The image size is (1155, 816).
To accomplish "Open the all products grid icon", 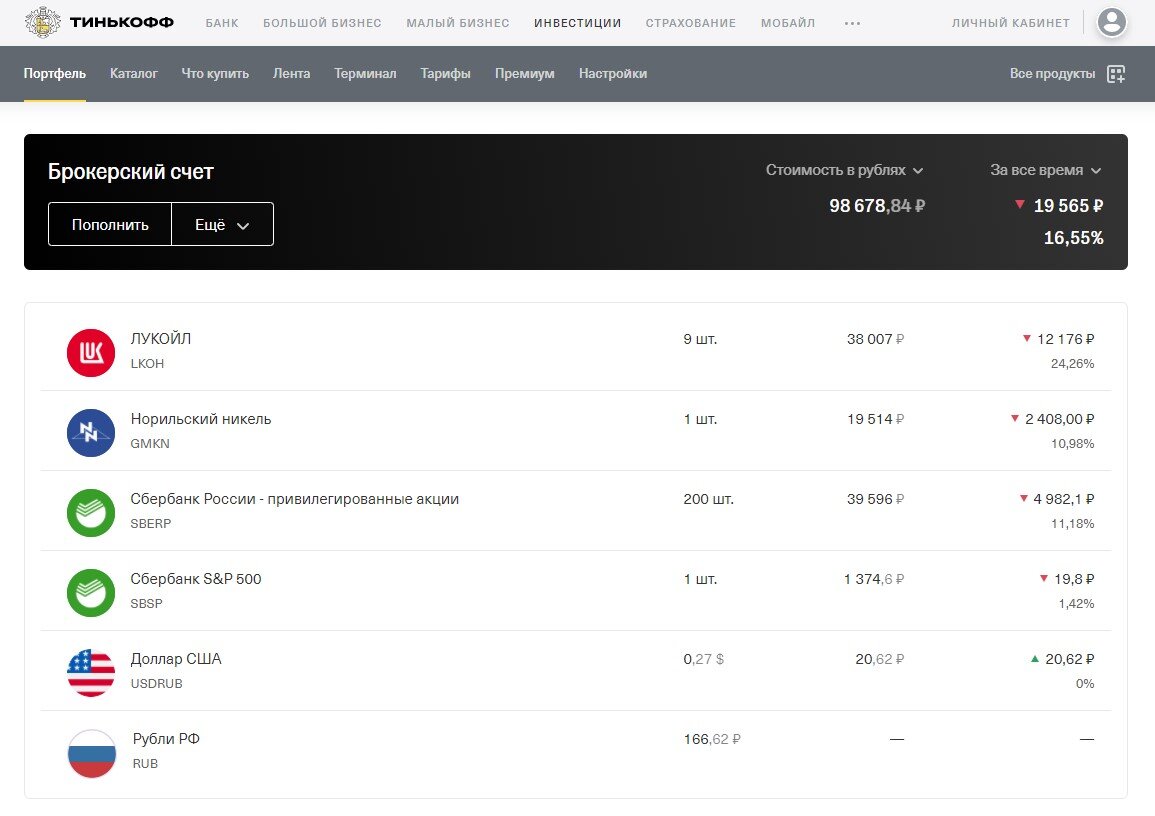I will click(1116, 74).
